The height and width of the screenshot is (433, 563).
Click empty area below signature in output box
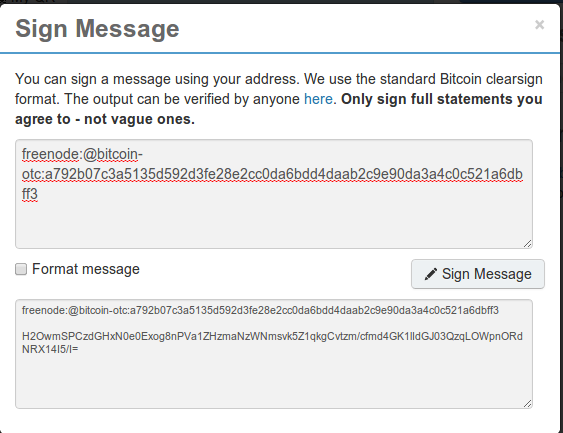(x=274, y=381)
